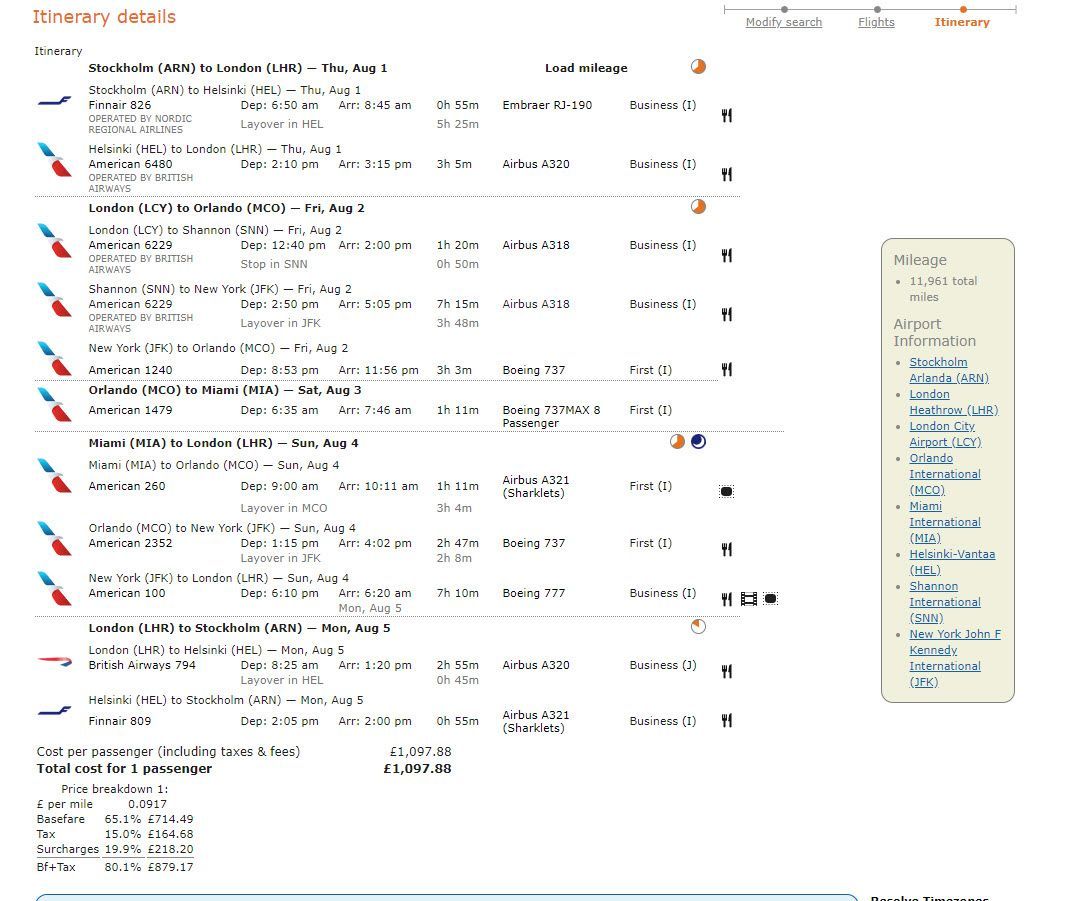The height and width of the screenshot is (901, 1071).
Task: Click the movie icon for American 100
Action: [749, 599]
